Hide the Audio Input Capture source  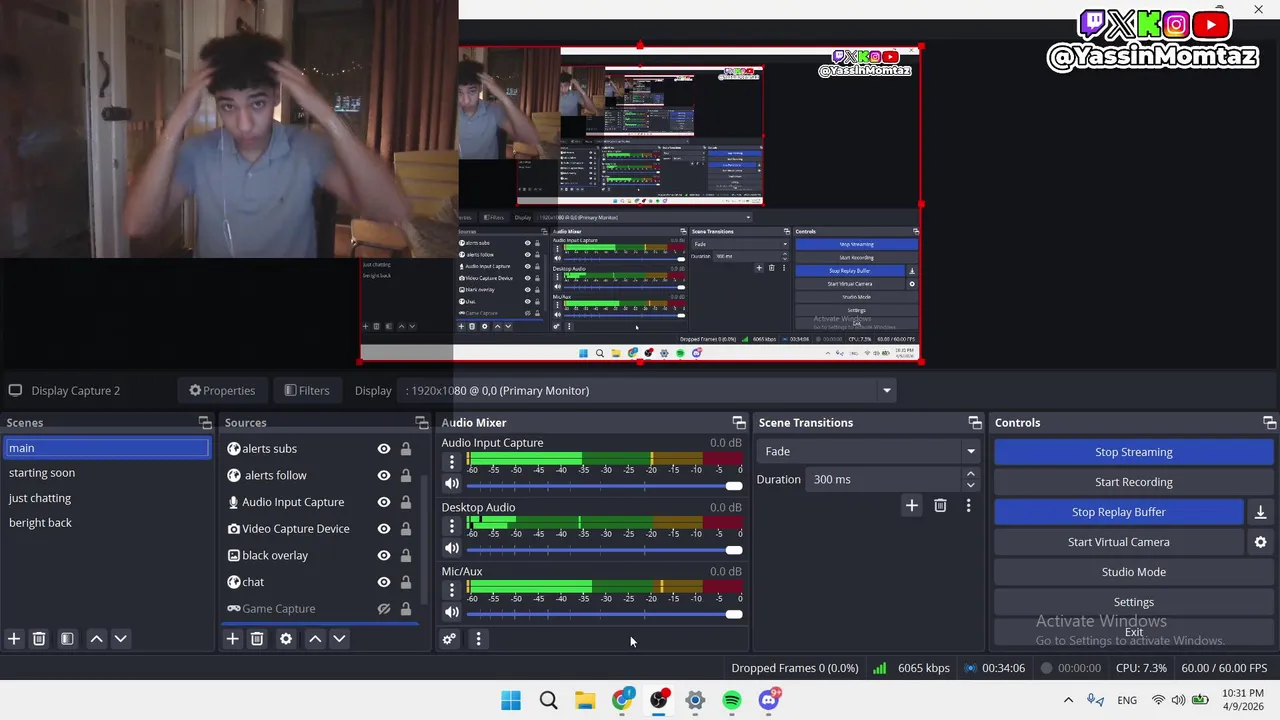(383, 502)
